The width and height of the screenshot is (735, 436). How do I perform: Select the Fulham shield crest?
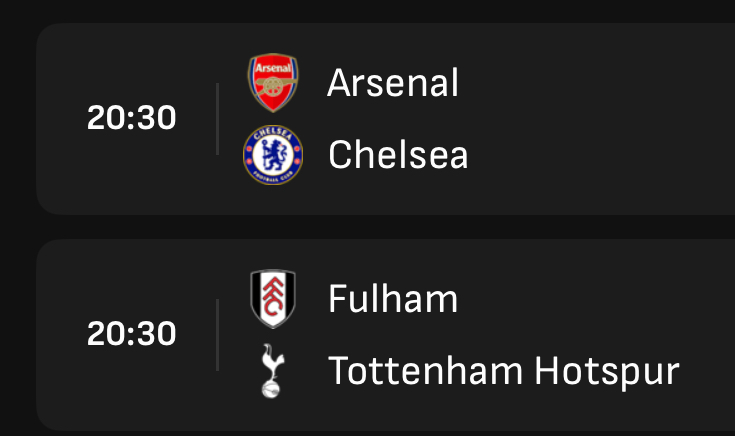coord(273,299)
